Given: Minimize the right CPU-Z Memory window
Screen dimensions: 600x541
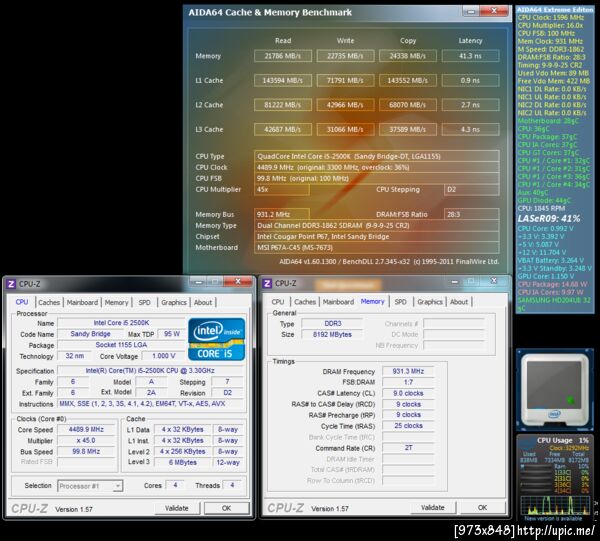Looking at the screenshot, I should point(455,281).
